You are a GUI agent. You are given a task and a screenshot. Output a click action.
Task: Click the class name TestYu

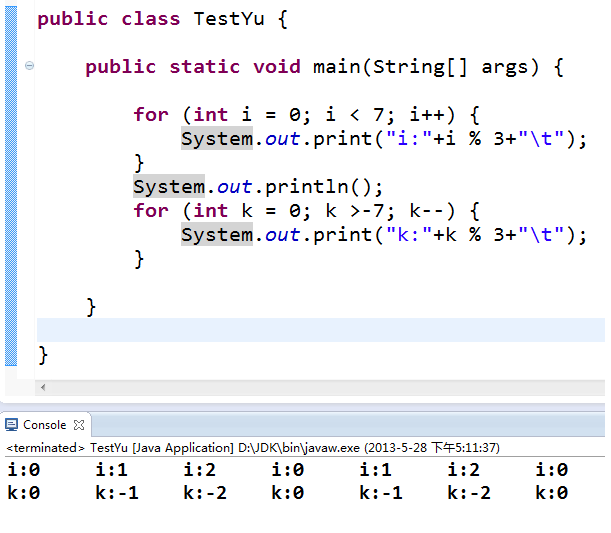click(x=229, y=19)
